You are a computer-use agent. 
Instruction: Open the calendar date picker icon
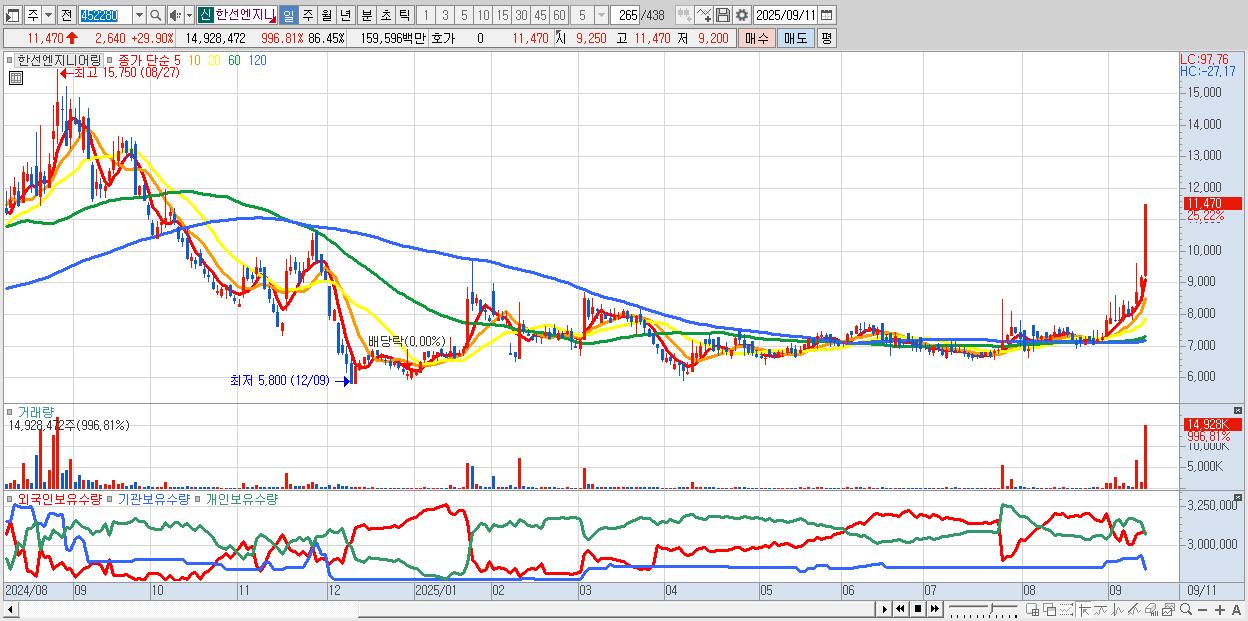click(828, 15)
